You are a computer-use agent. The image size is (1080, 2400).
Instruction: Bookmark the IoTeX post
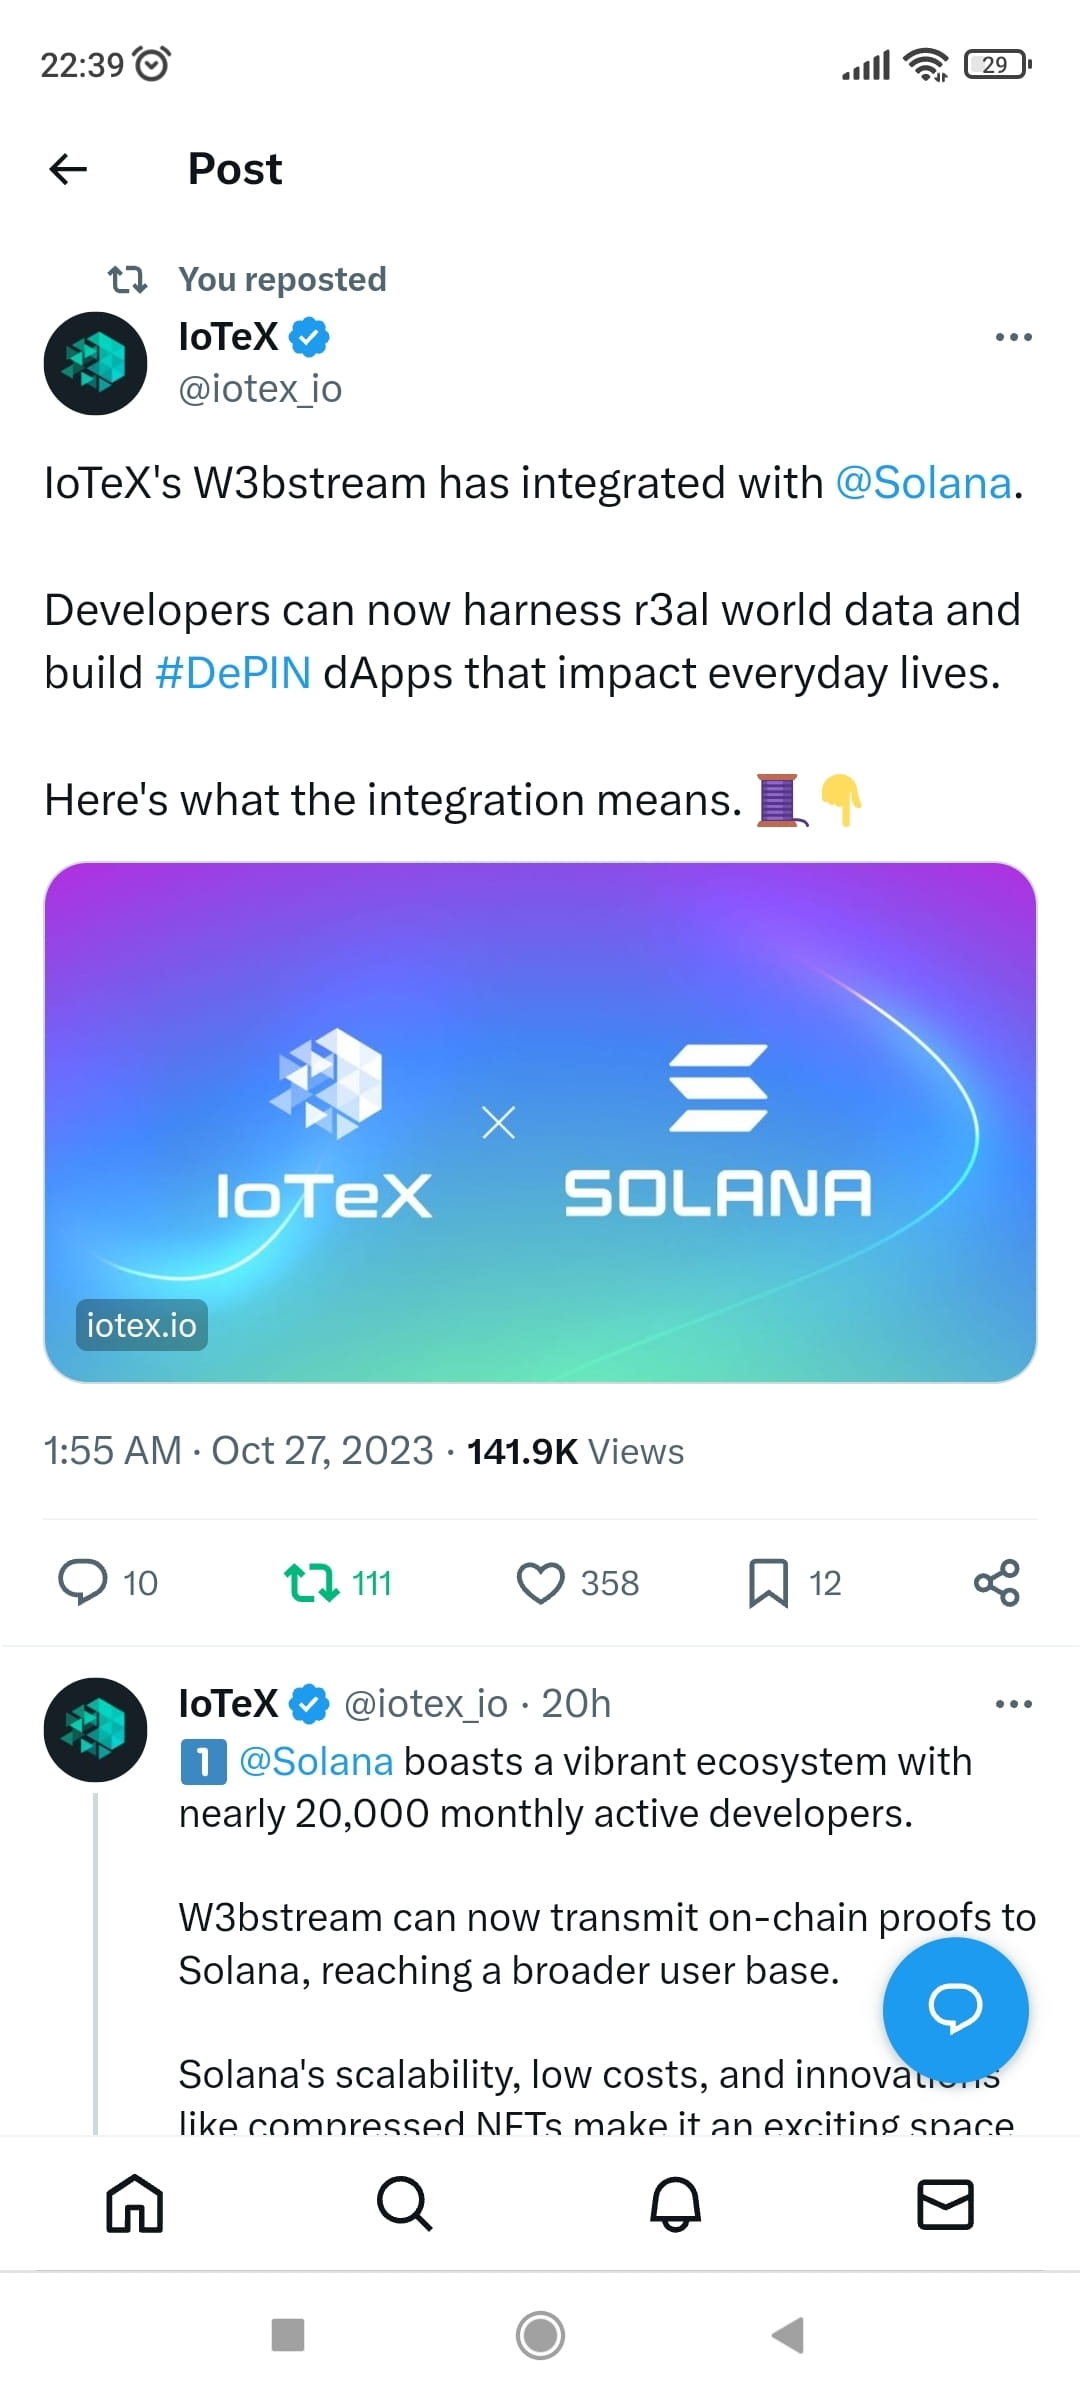[x=768, y=1582]
